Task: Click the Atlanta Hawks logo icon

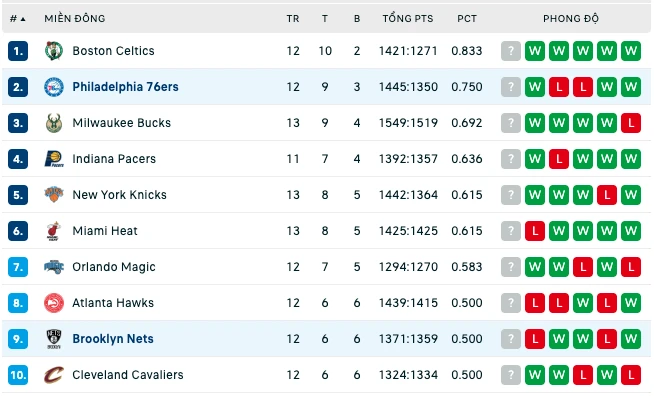Action: click(54, 303)
